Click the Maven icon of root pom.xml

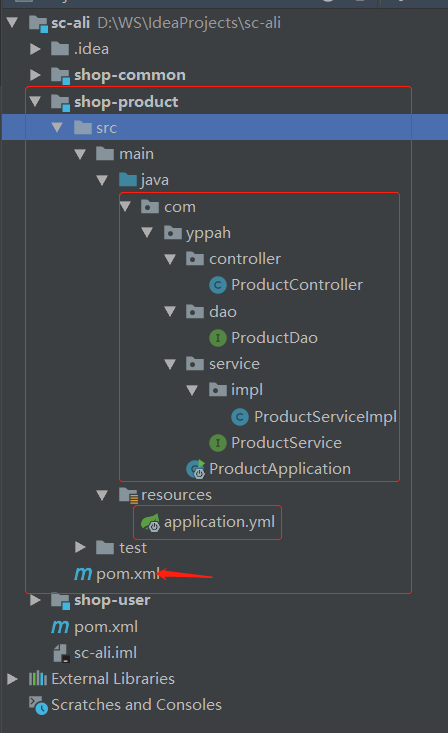[60, 627]
